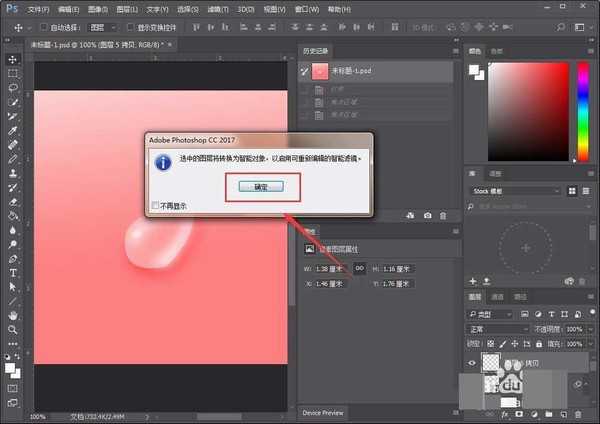Switch to the 通道 tab in Layers panel
Screen dimensions: 600x424
498,297
